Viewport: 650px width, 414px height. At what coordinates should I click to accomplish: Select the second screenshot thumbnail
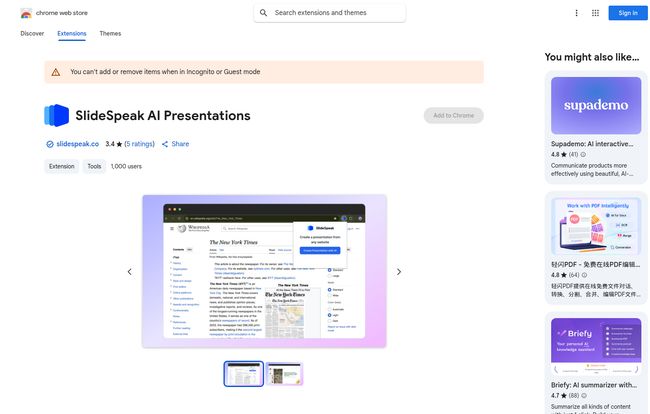(284, 374)
